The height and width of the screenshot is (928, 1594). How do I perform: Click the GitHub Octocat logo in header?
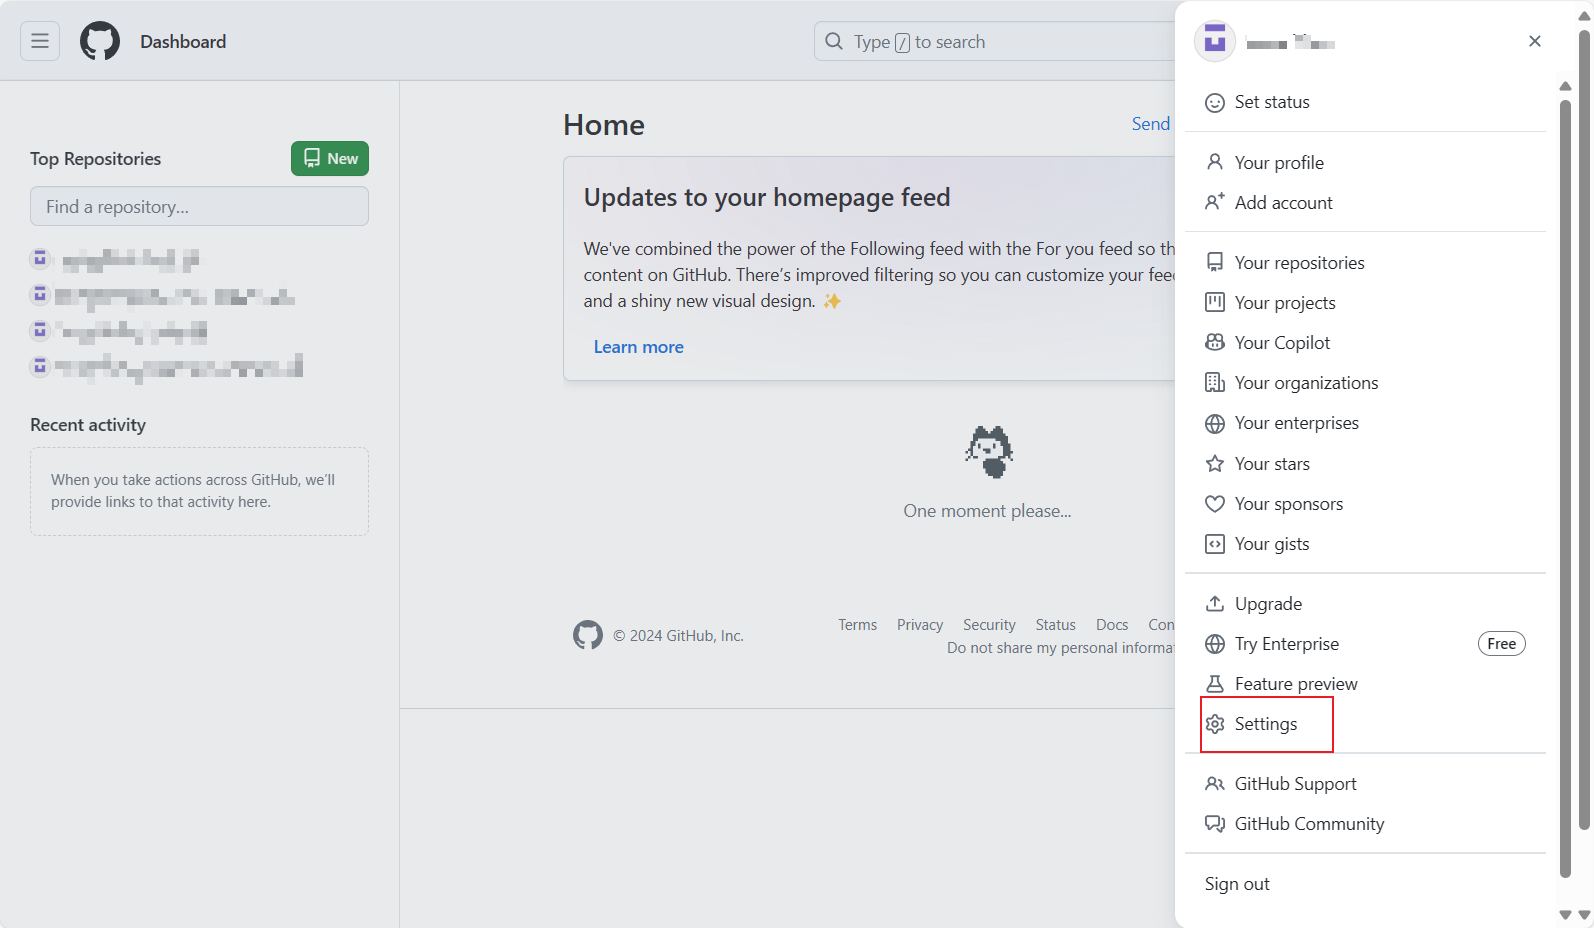(x=100, y=41)
